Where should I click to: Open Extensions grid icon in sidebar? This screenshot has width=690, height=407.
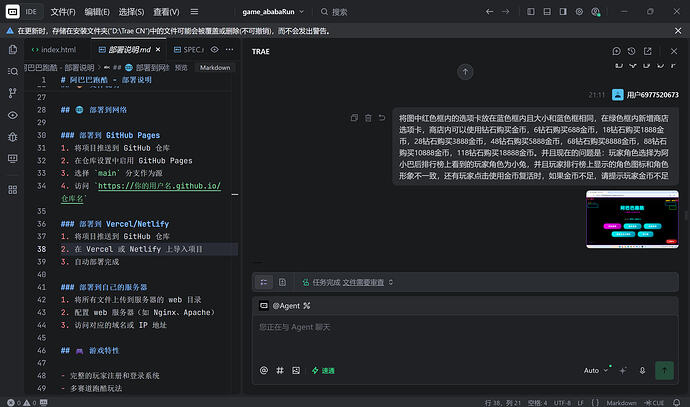(13, 190)
